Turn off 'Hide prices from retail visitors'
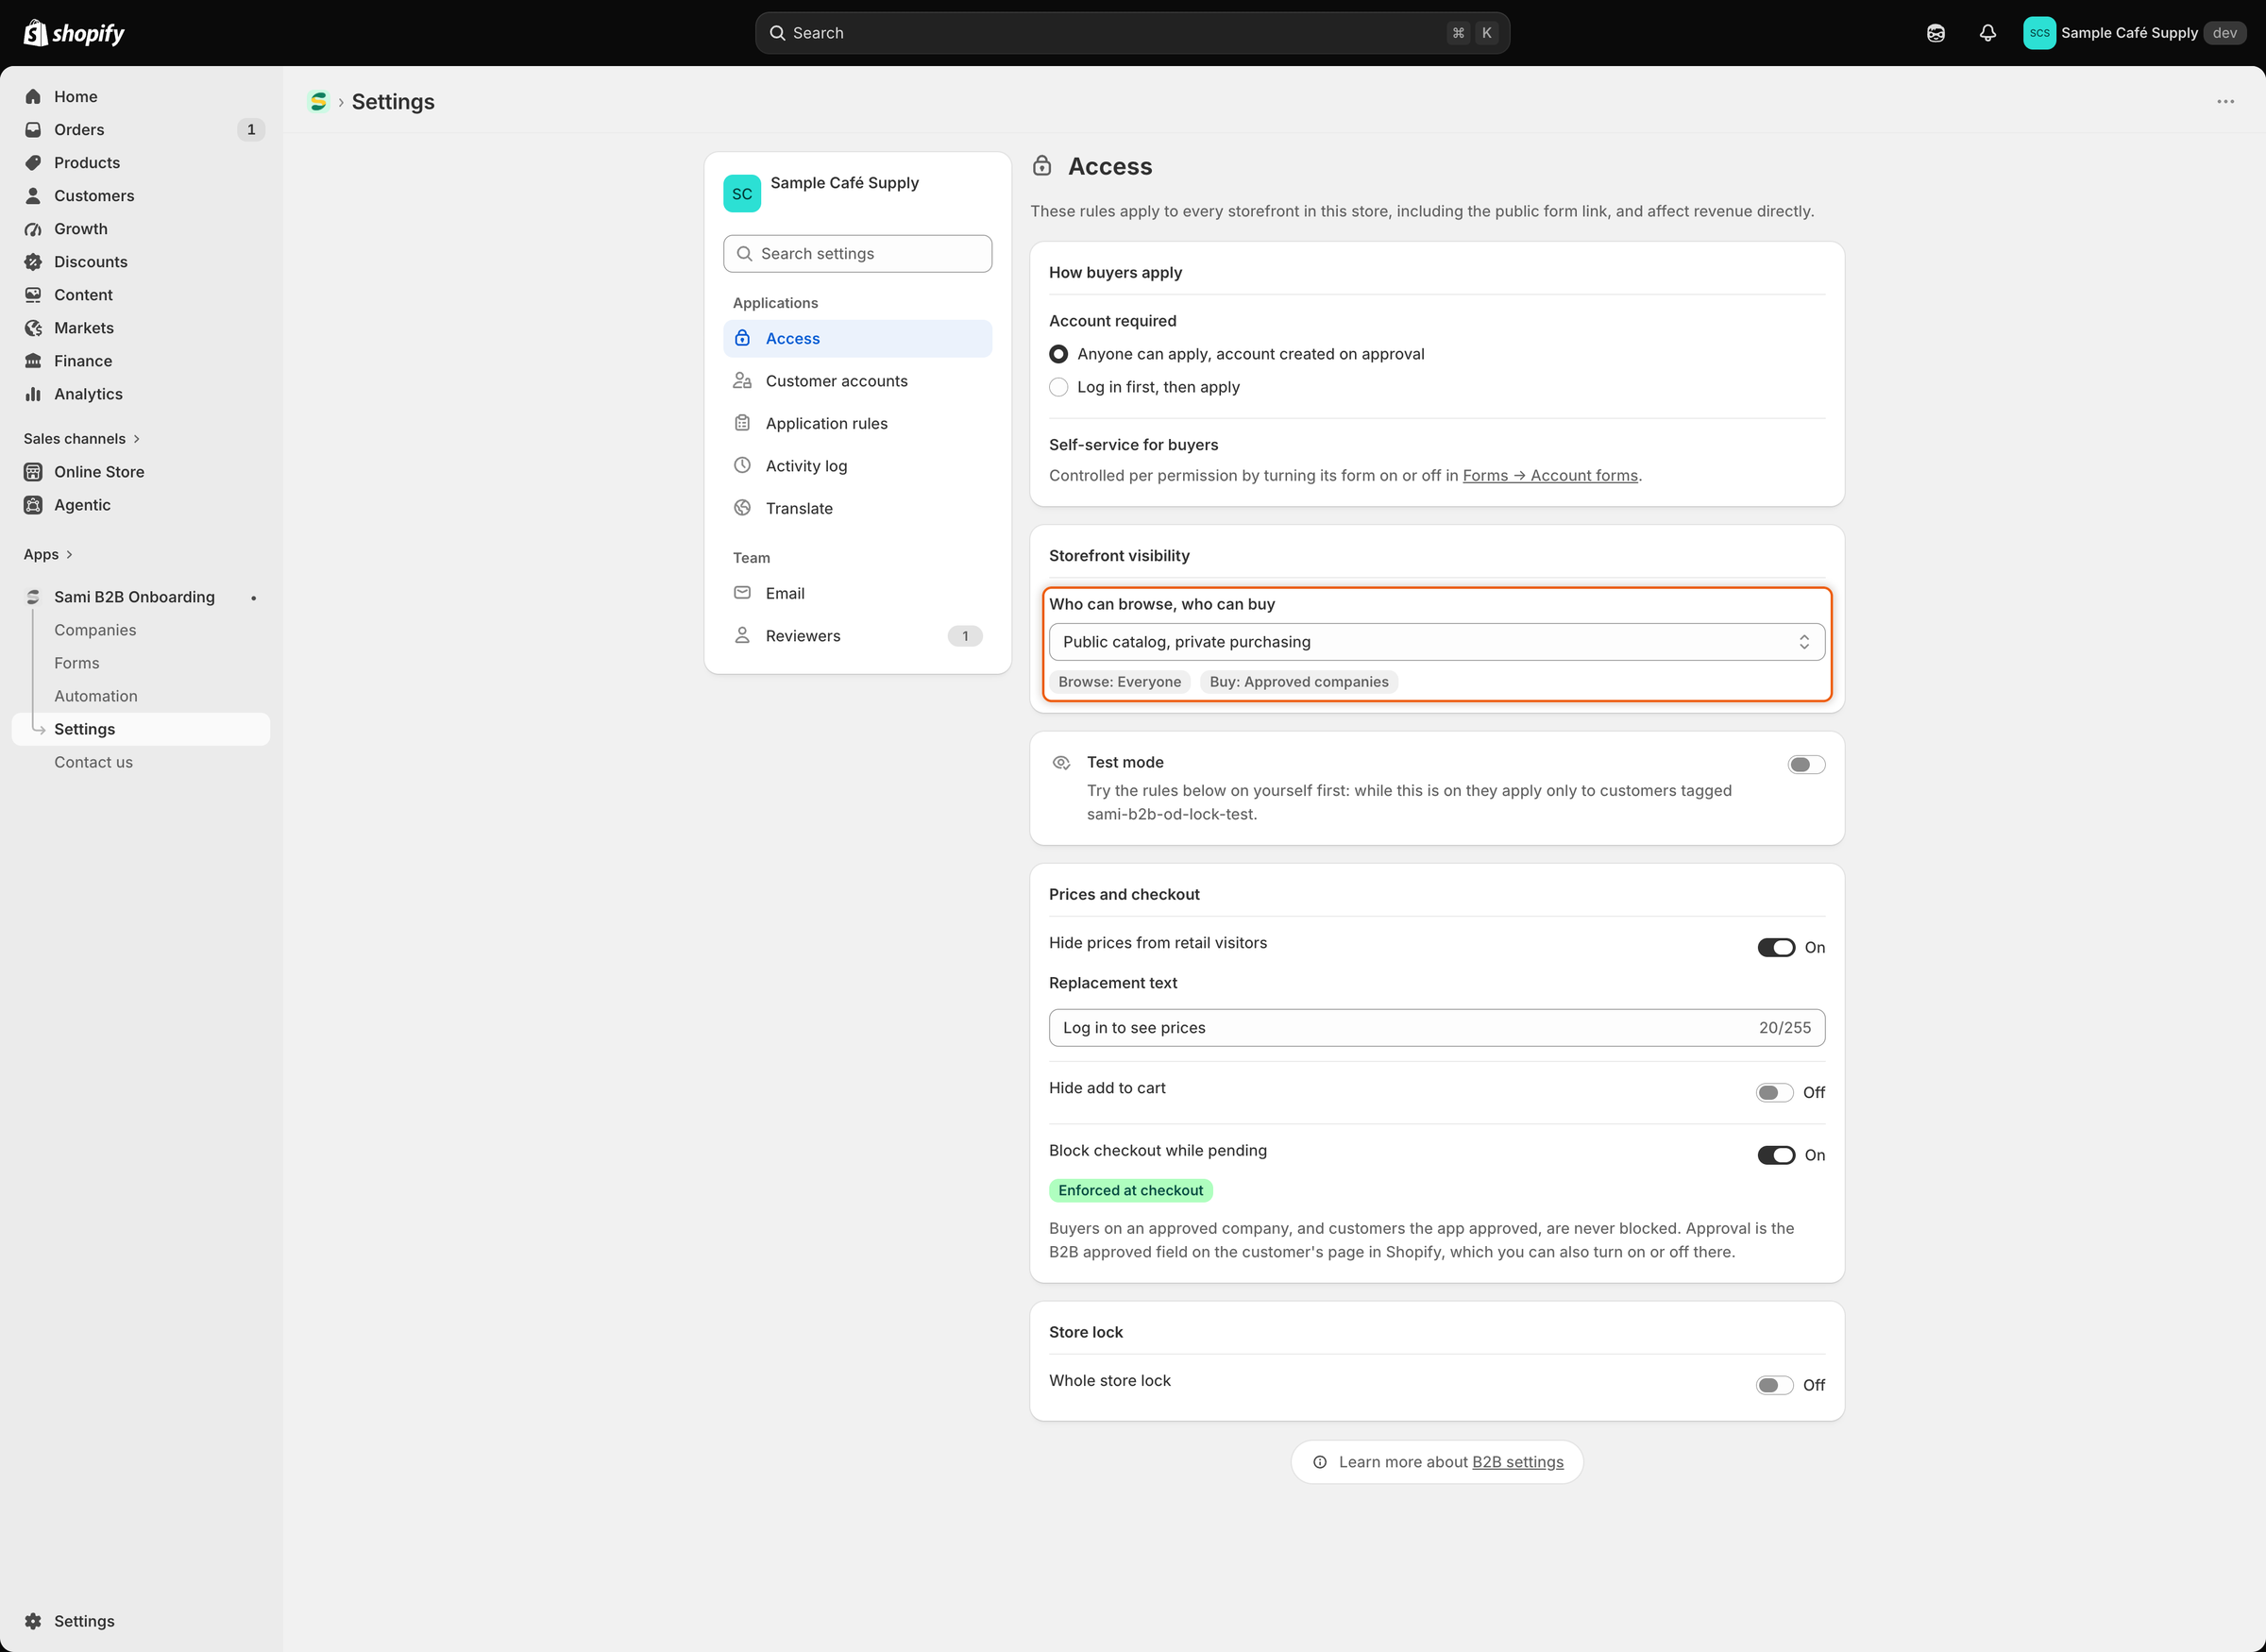Image resolution: width=2266 pixels, height=1652 pixels. click(1776, 947)
